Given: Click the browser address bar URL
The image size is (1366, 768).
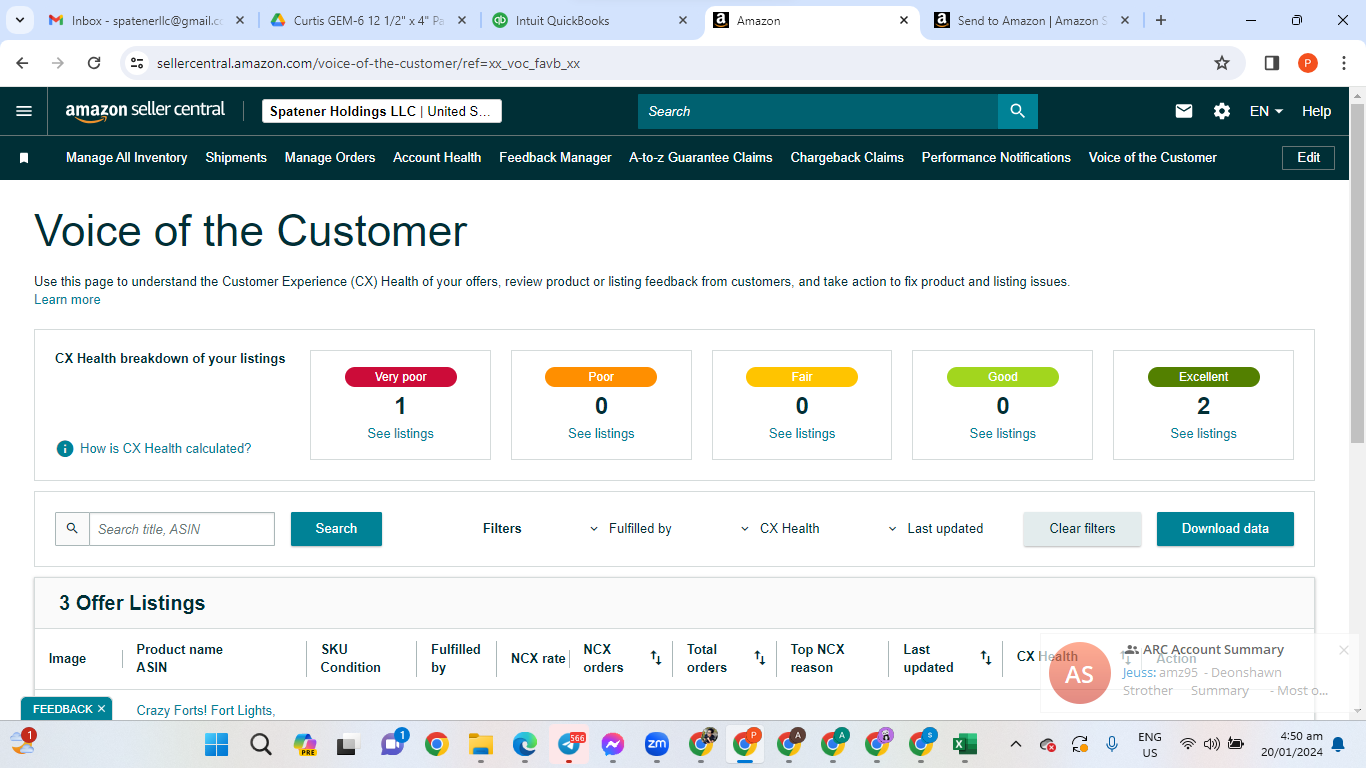Looking at the screenshot, I should [368, 63].
